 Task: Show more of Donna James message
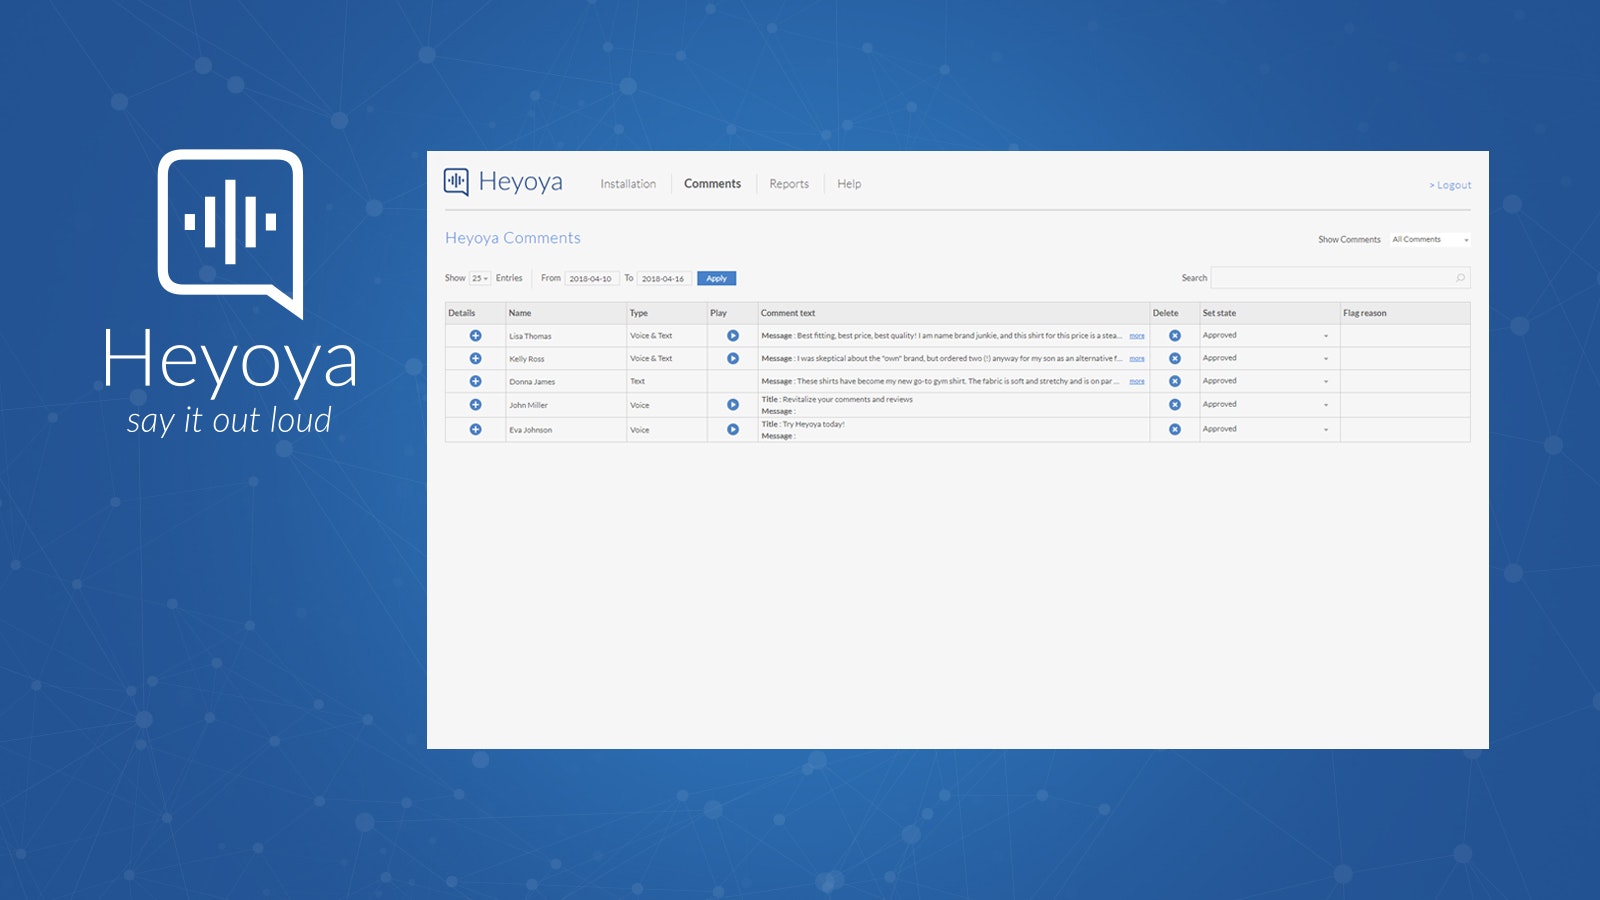(x=1137, y=381)
